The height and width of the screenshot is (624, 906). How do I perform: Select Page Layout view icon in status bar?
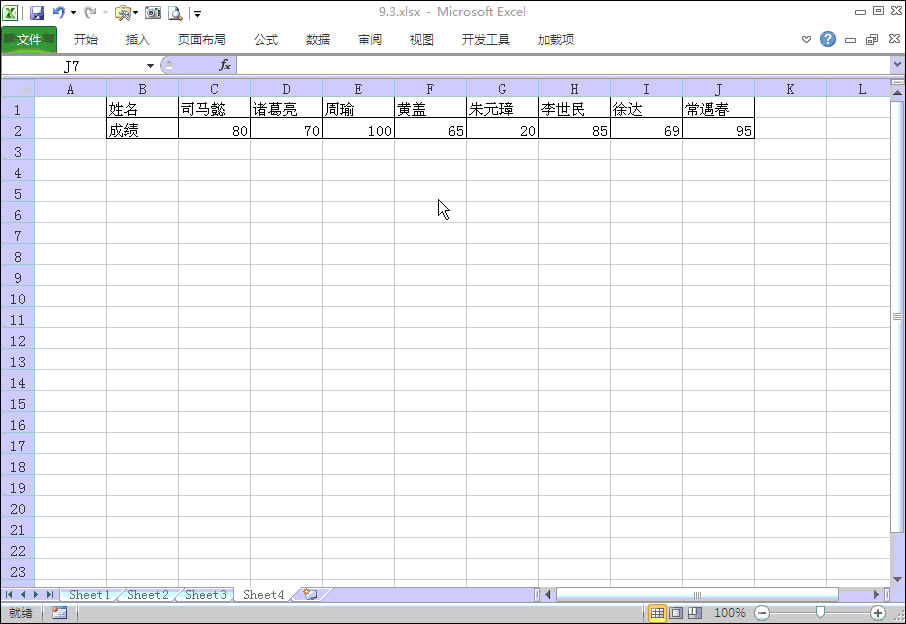676,613
